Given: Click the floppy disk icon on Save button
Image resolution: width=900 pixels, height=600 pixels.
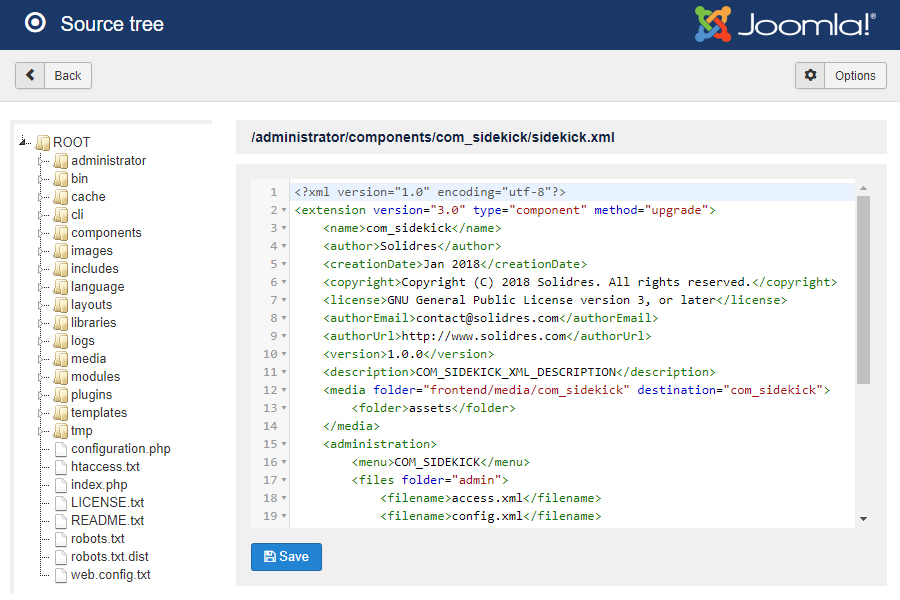Looking at the screenshot, I should point(270,557).
